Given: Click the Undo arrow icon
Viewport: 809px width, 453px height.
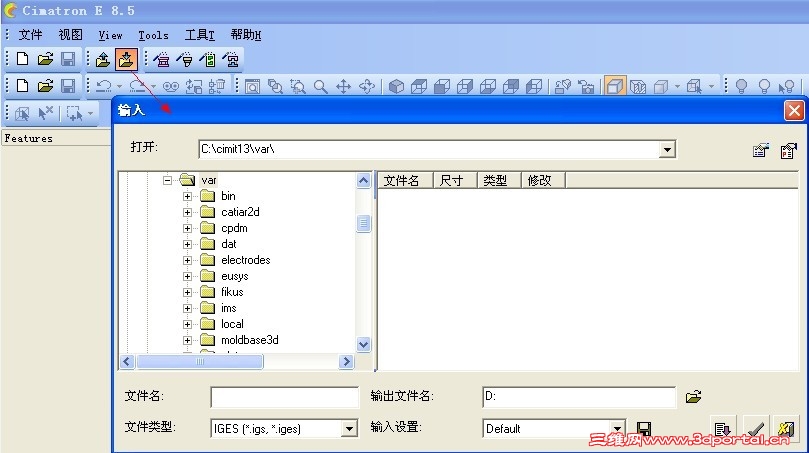Looking at the screenshot, I should pos(104,86).
